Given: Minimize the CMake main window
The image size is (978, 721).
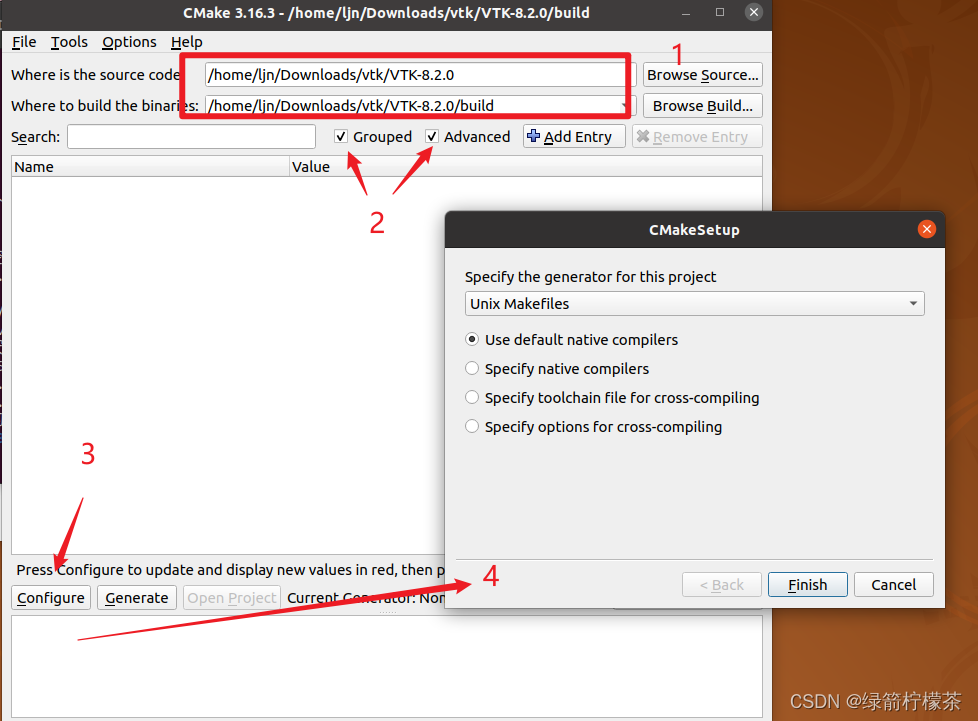Looking at the screenshot, I should 686,12.
